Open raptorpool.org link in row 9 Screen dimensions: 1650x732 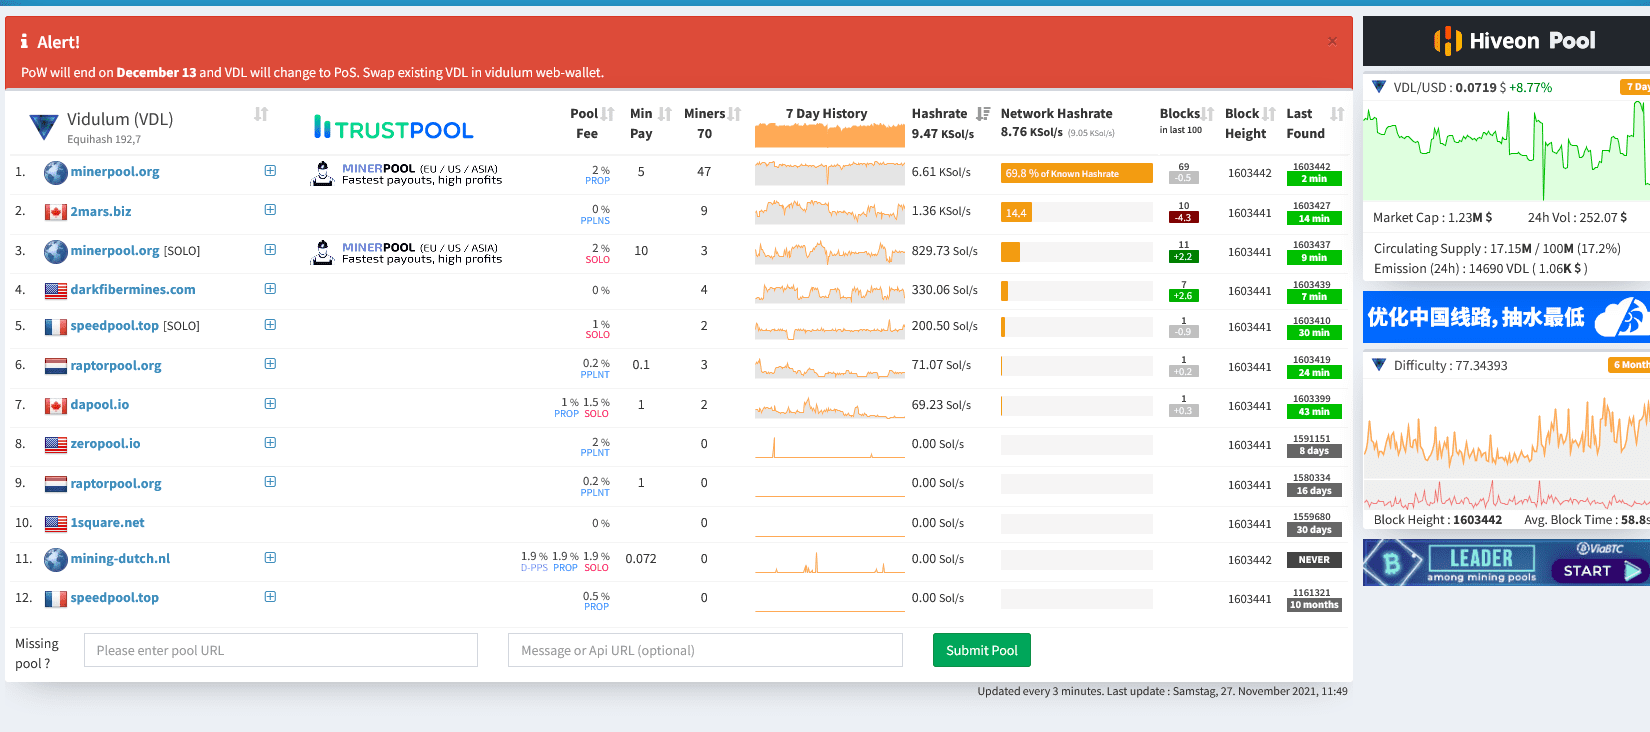pyautogui.click(x=116, y=484)
